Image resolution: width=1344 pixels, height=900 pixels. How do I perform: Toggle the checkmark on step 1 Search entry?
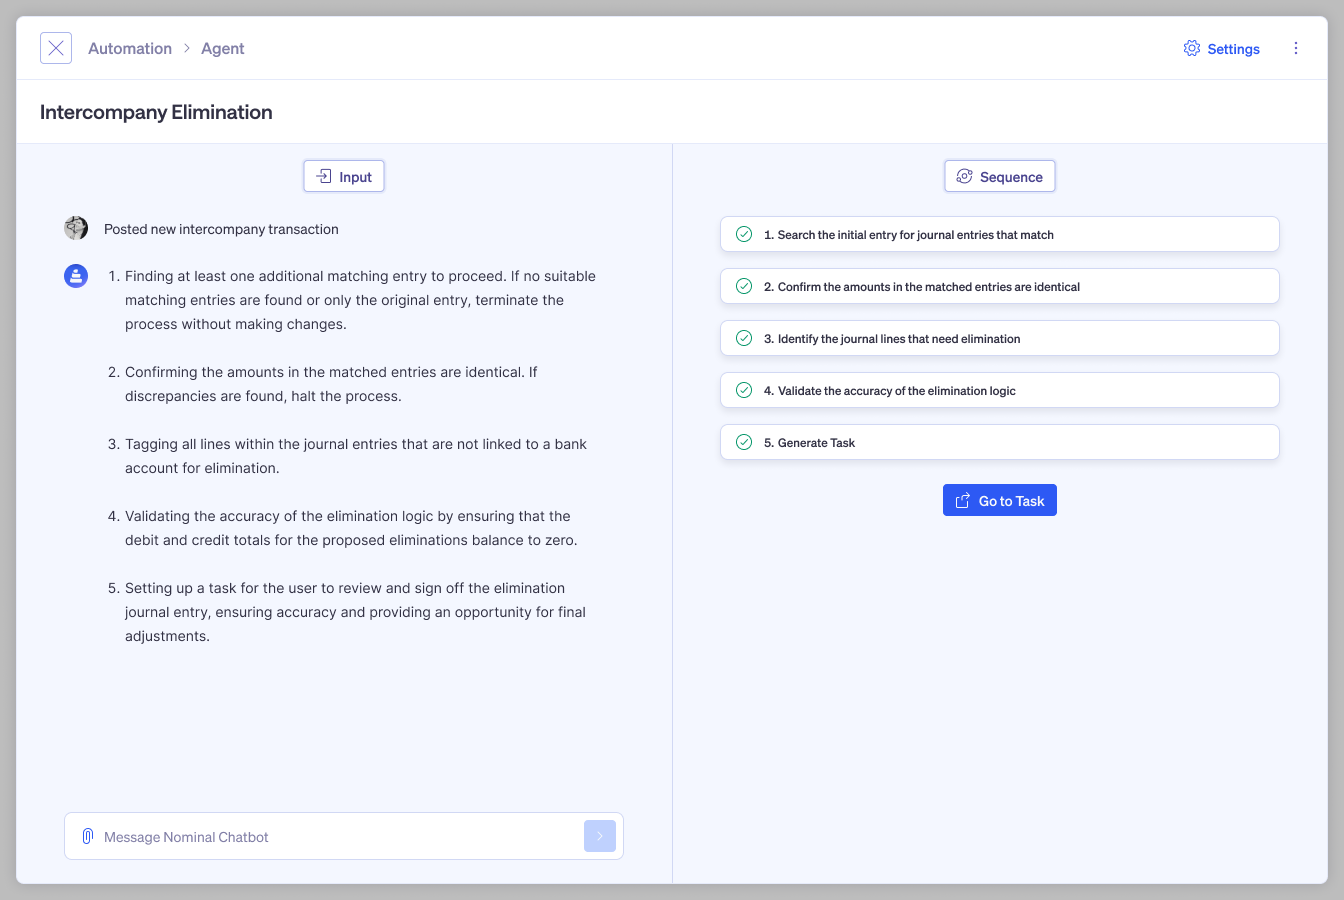743,233
